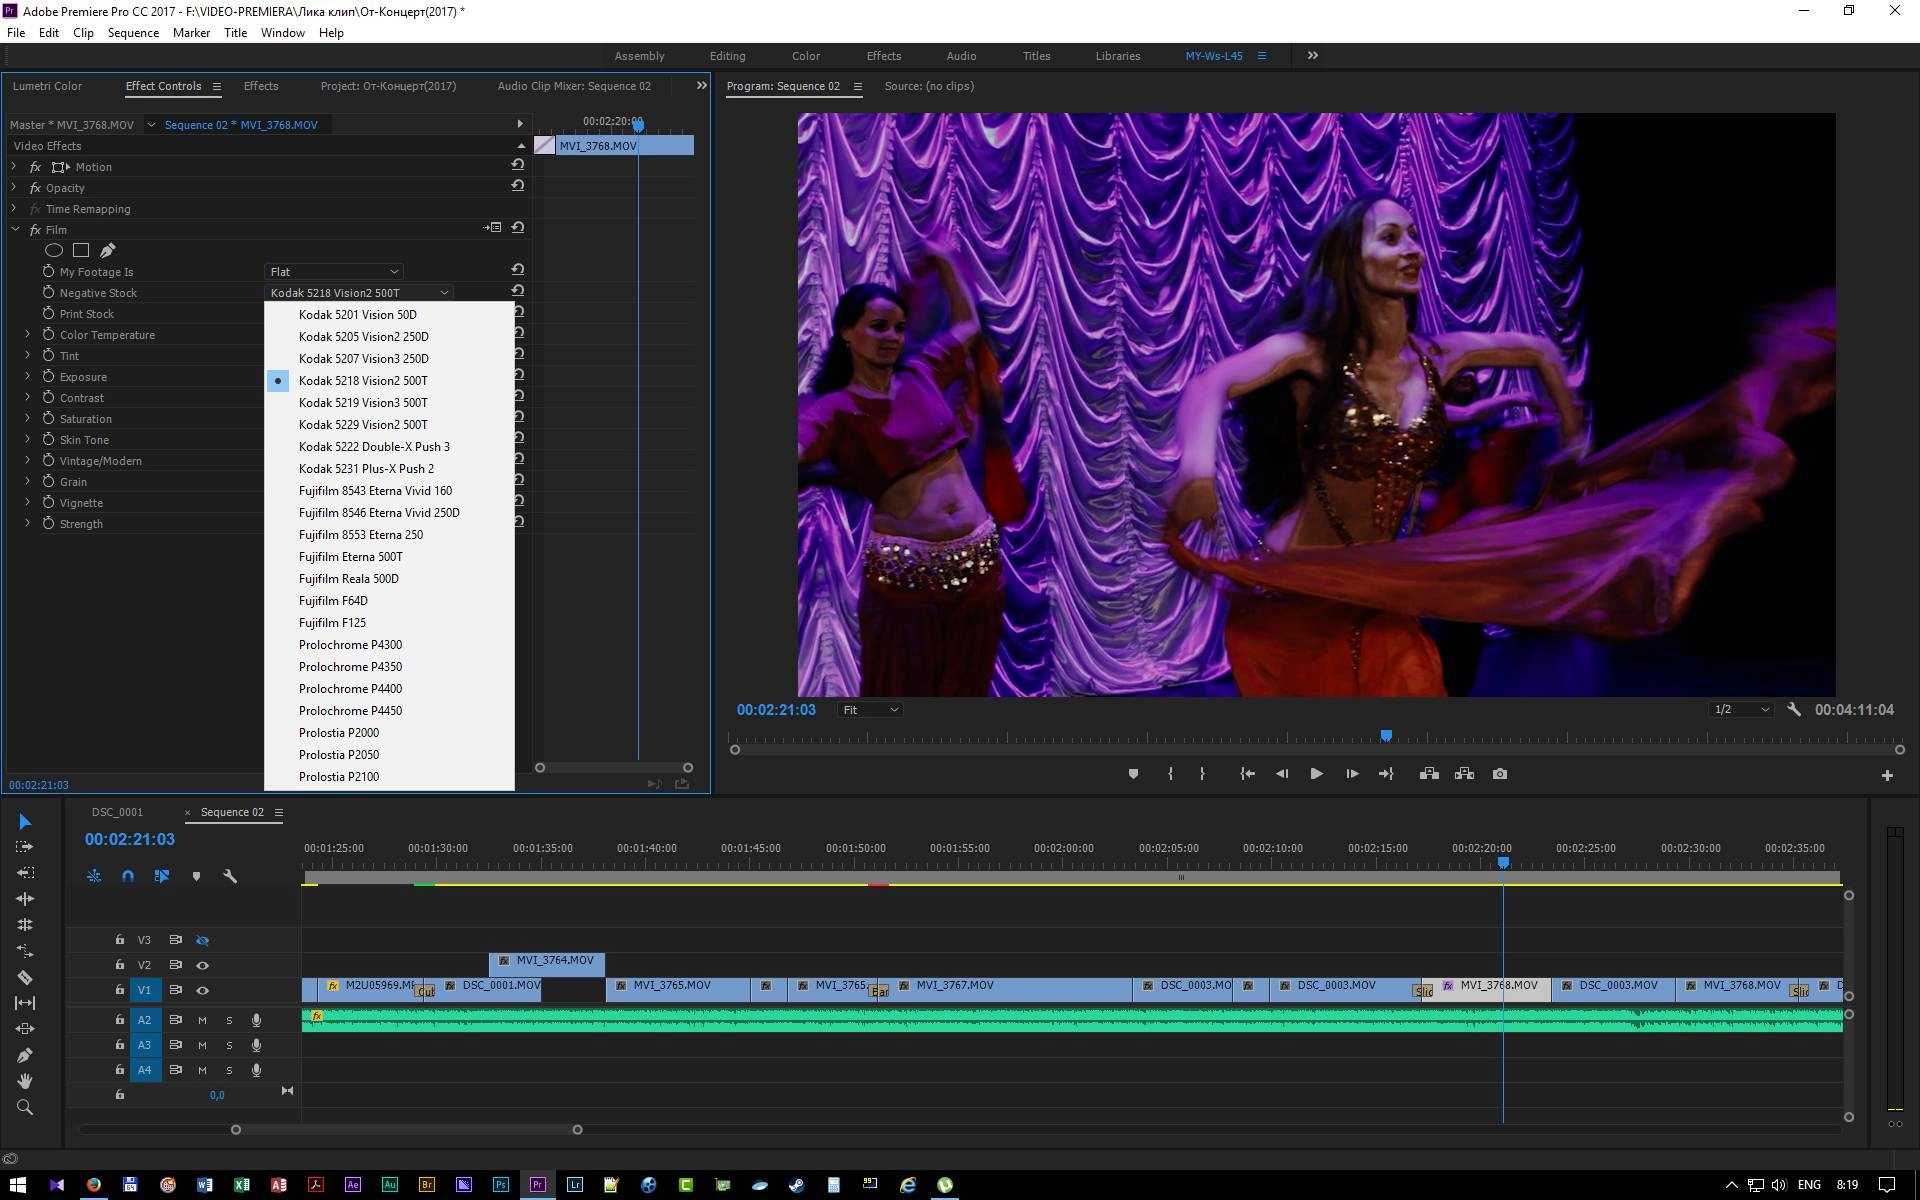Create ellipse mask in Film effect

(x=54, y=250)
